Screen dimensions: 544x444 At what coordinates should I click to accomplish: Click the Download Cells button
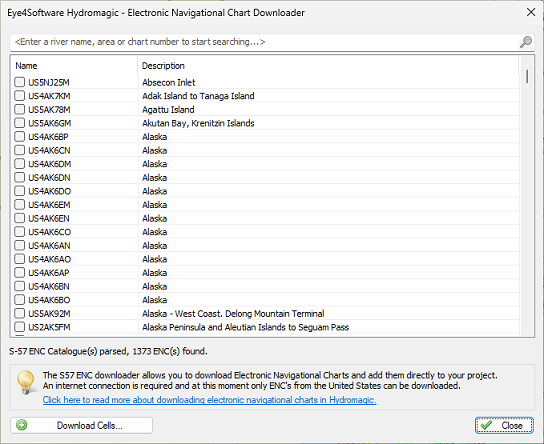[x=82, y=425]
